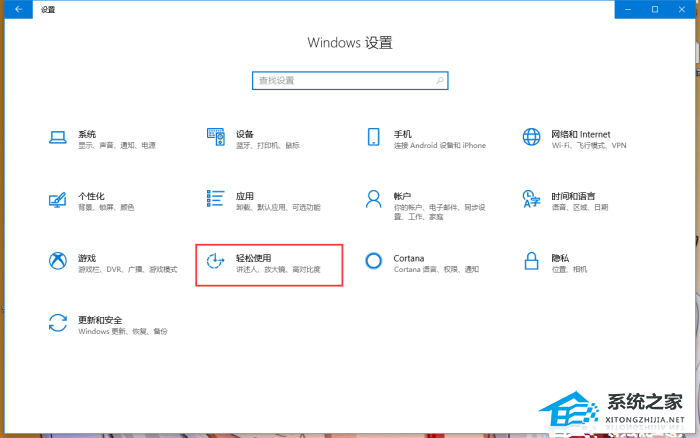This screenshot has height=438, width=700.
Task: Click the 应用 title text
Action: tap(245, 196)
